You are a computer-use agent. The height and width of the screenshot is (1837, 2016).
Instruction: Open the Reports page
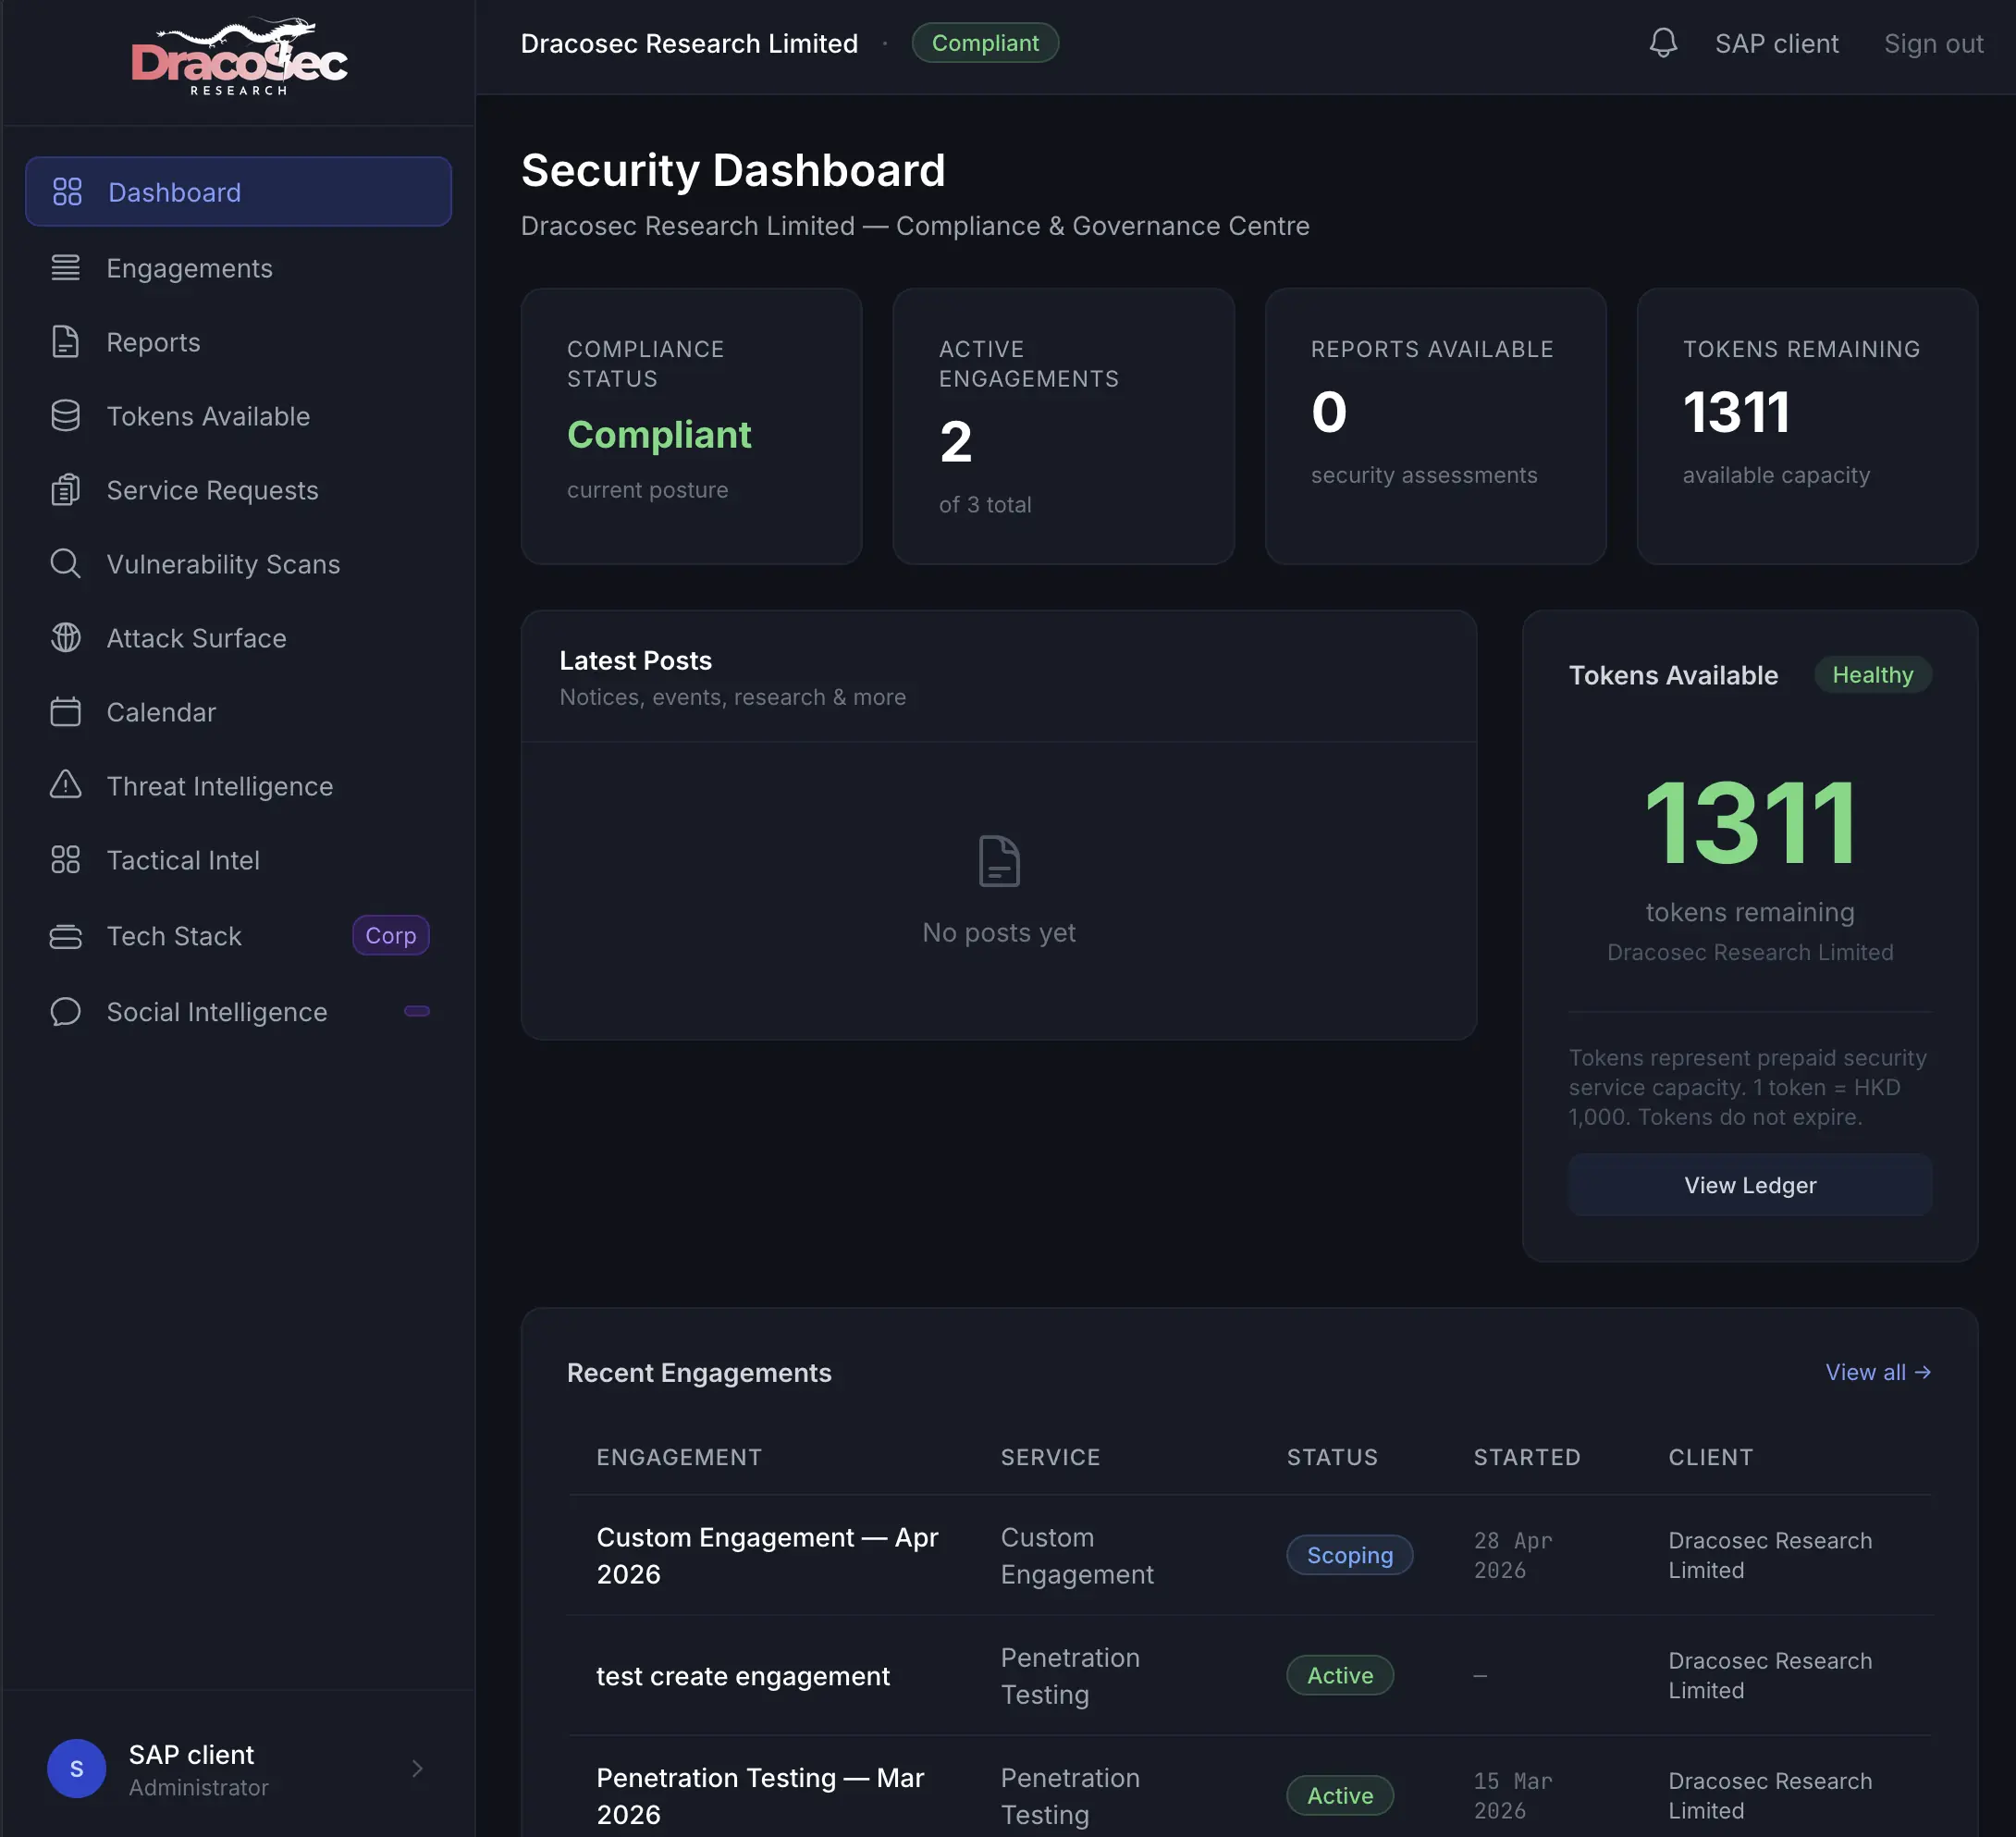[238, 341]
